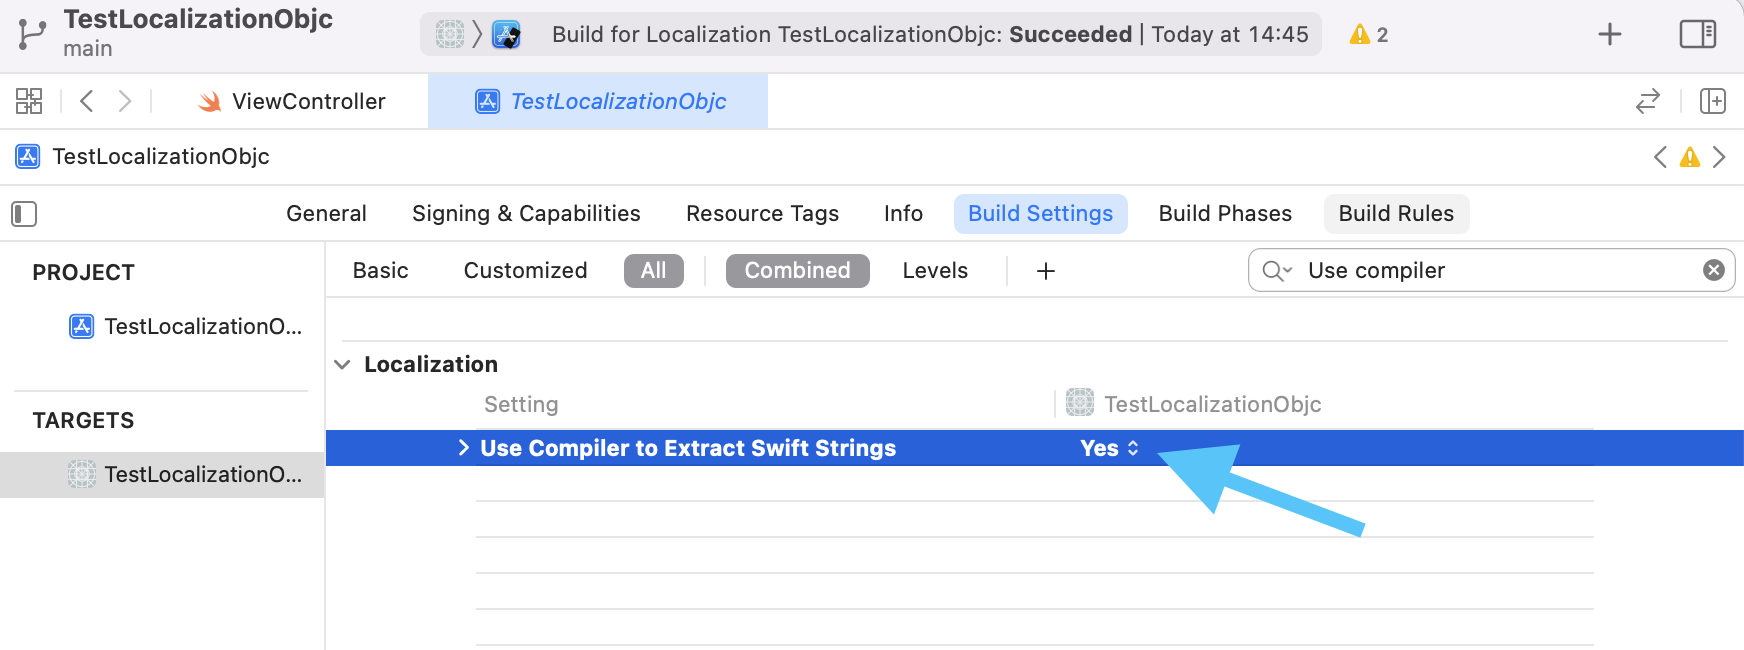
Task: Switch to the TestLocalizationObjc editor tab
Action: pos(598,101)
